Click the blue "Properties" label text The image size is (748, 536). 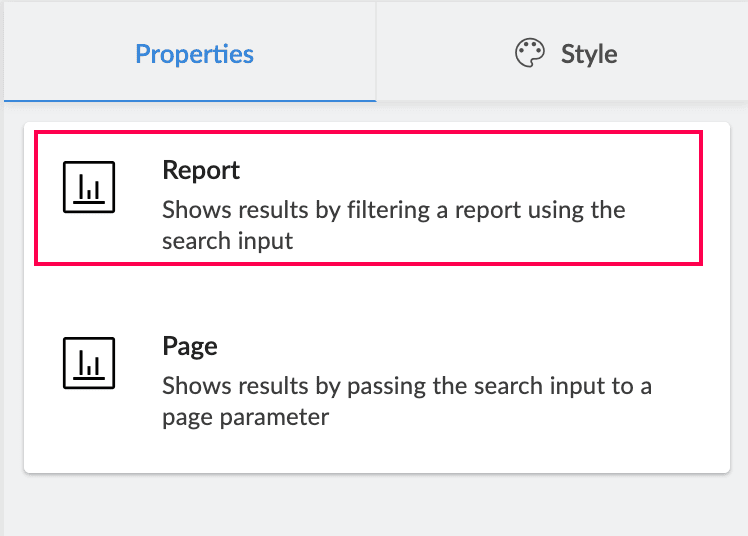(194, 54)
